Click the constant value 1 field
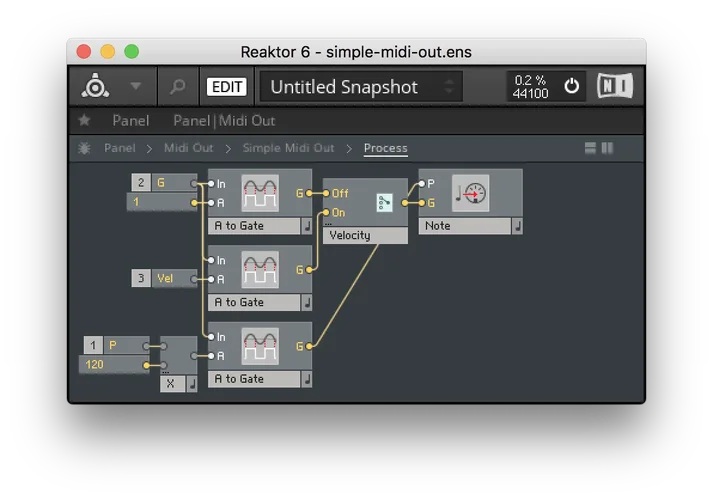The image size is (713, 500). [162, 202]
